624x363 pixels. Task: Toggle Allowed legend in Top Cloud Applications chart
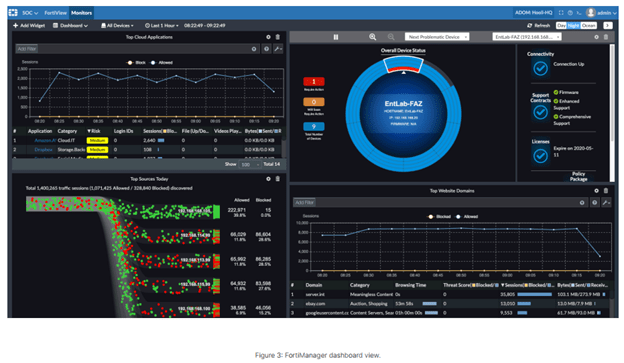[x=162, y=62]
